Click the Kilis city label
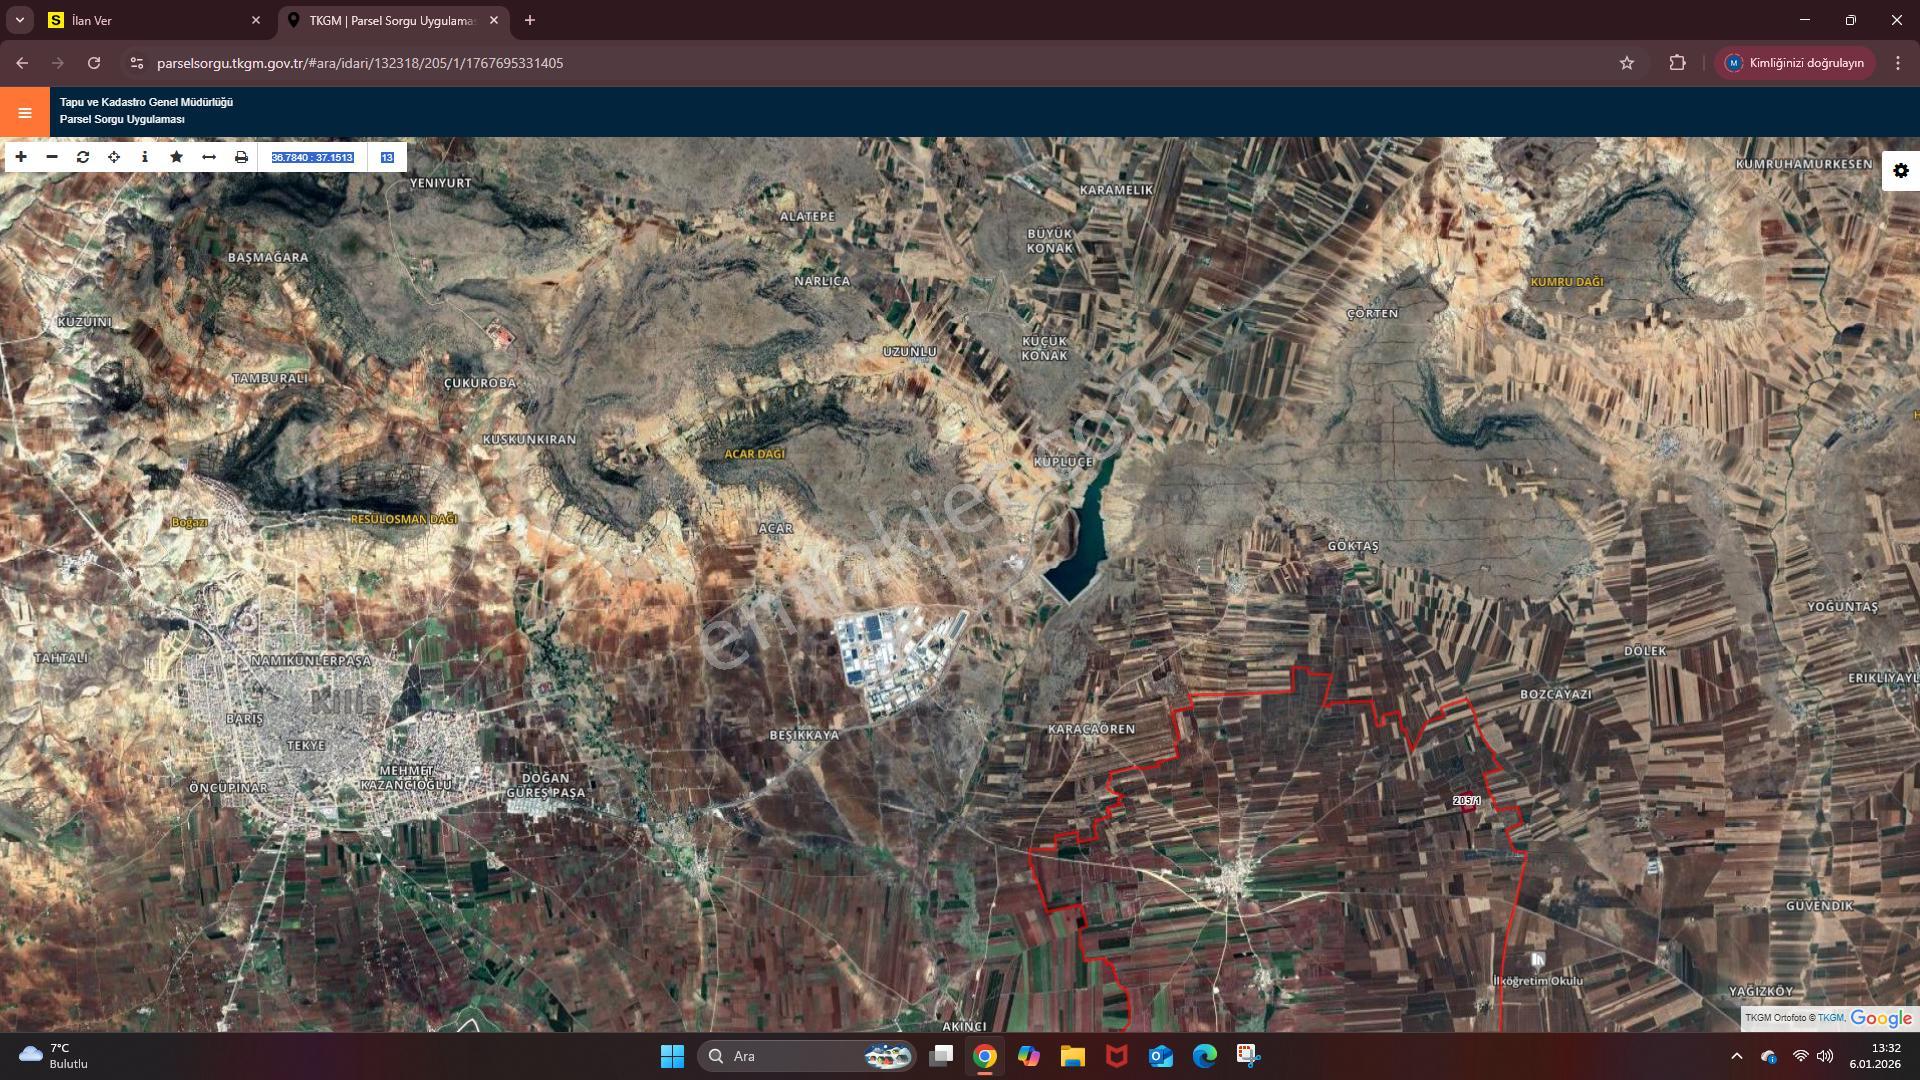Screen dimensions: 1920x1080 [x=346, y=702]
